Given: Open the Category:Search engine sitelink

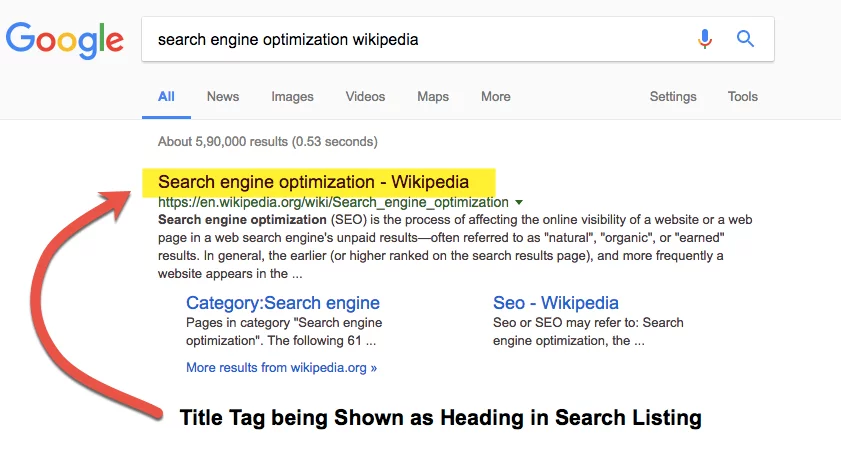Looking at the screenshot, I should (x=283, y=303).
